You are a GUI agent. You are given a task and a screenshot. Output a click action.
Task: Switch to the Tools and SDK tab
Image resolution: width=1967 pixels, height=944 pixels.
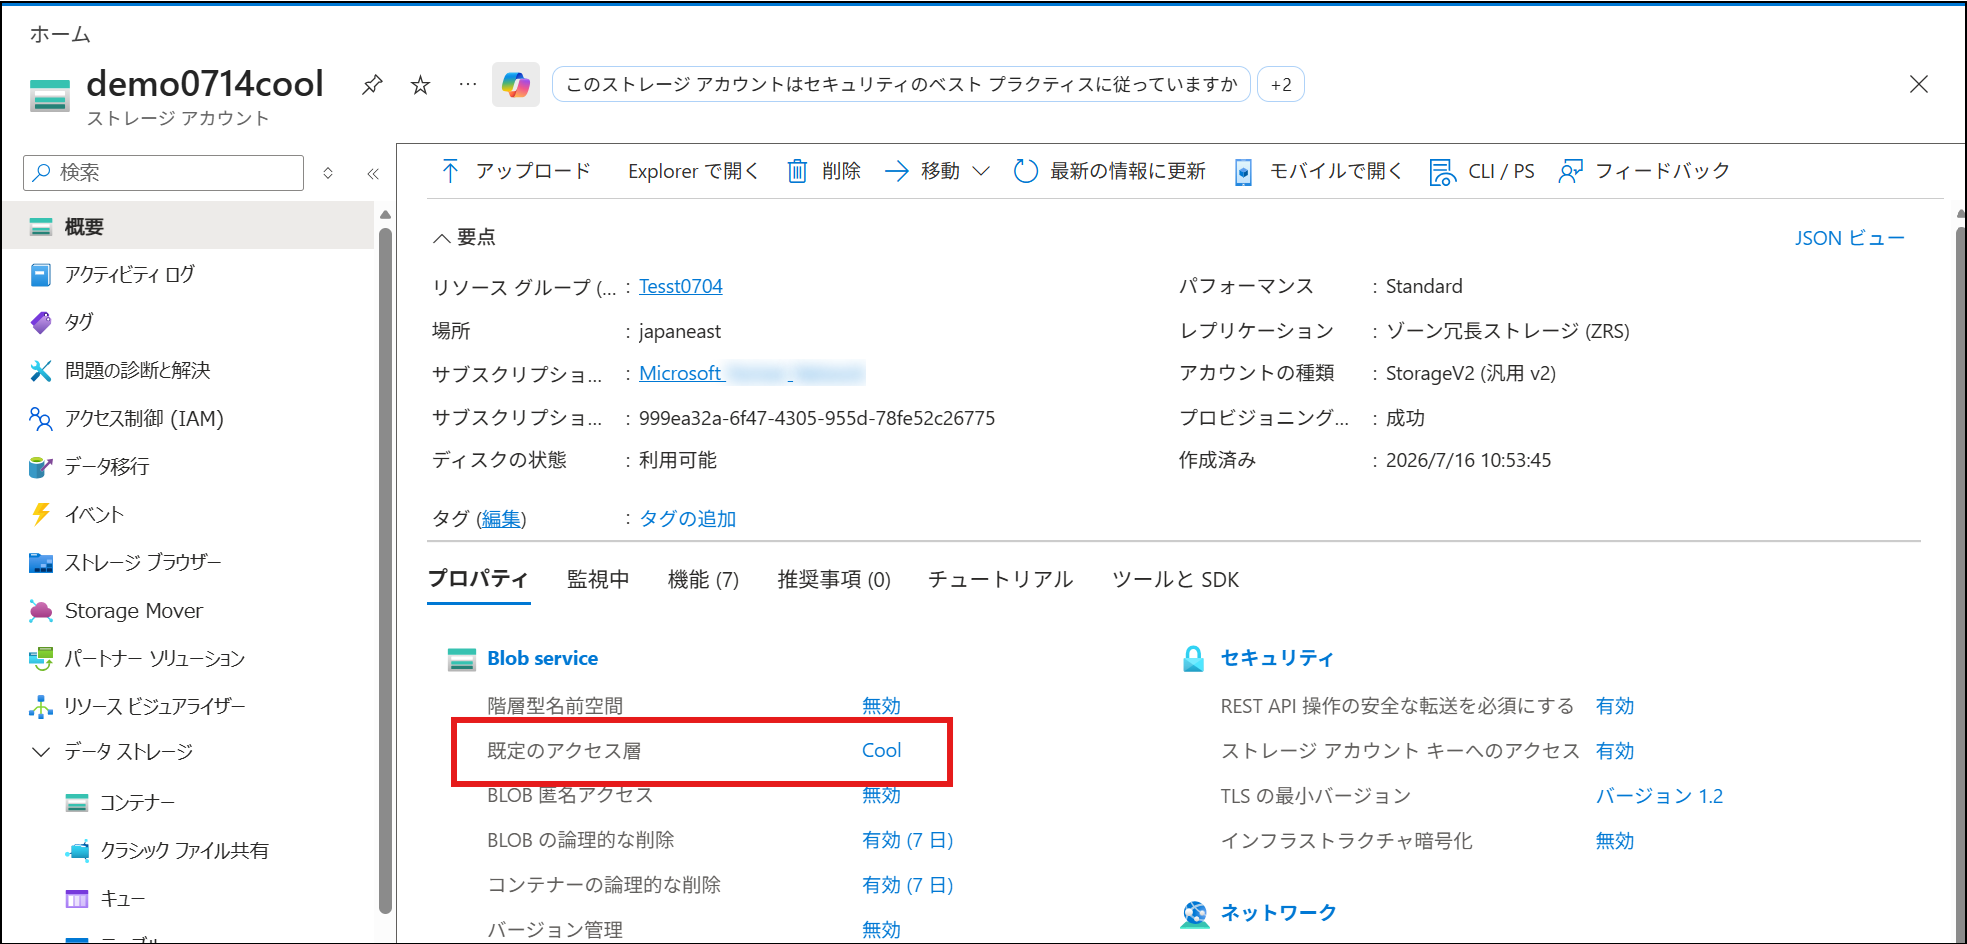point(1175,579)
